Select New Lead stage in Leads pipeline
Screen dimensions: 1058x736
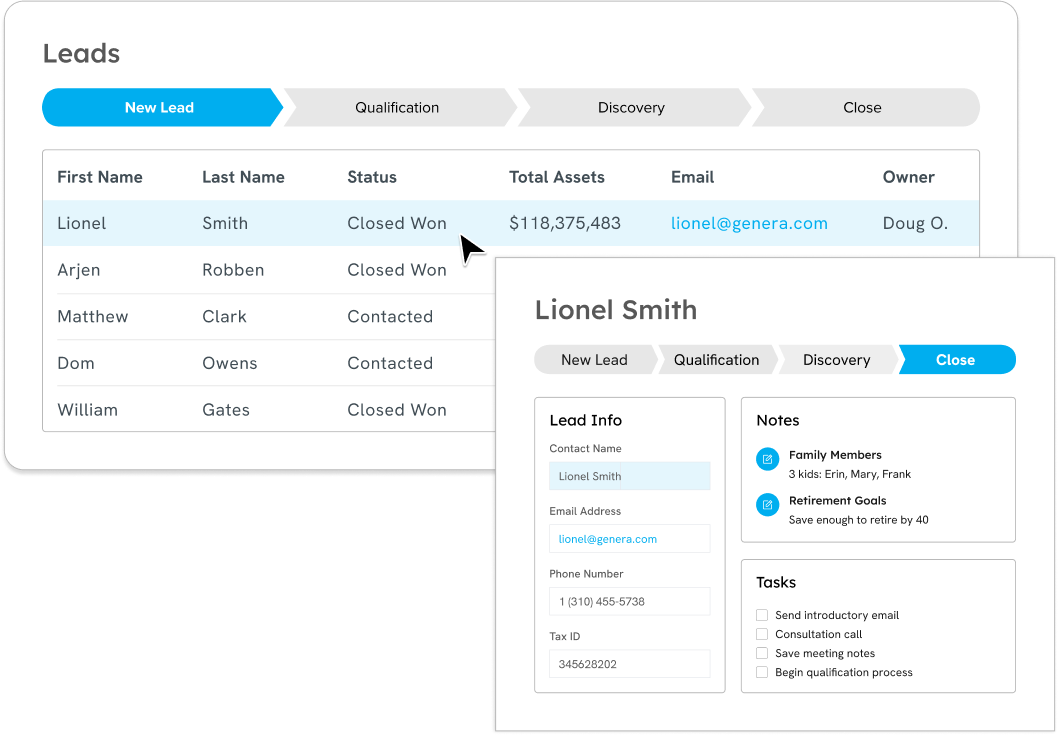coord(160,107)
